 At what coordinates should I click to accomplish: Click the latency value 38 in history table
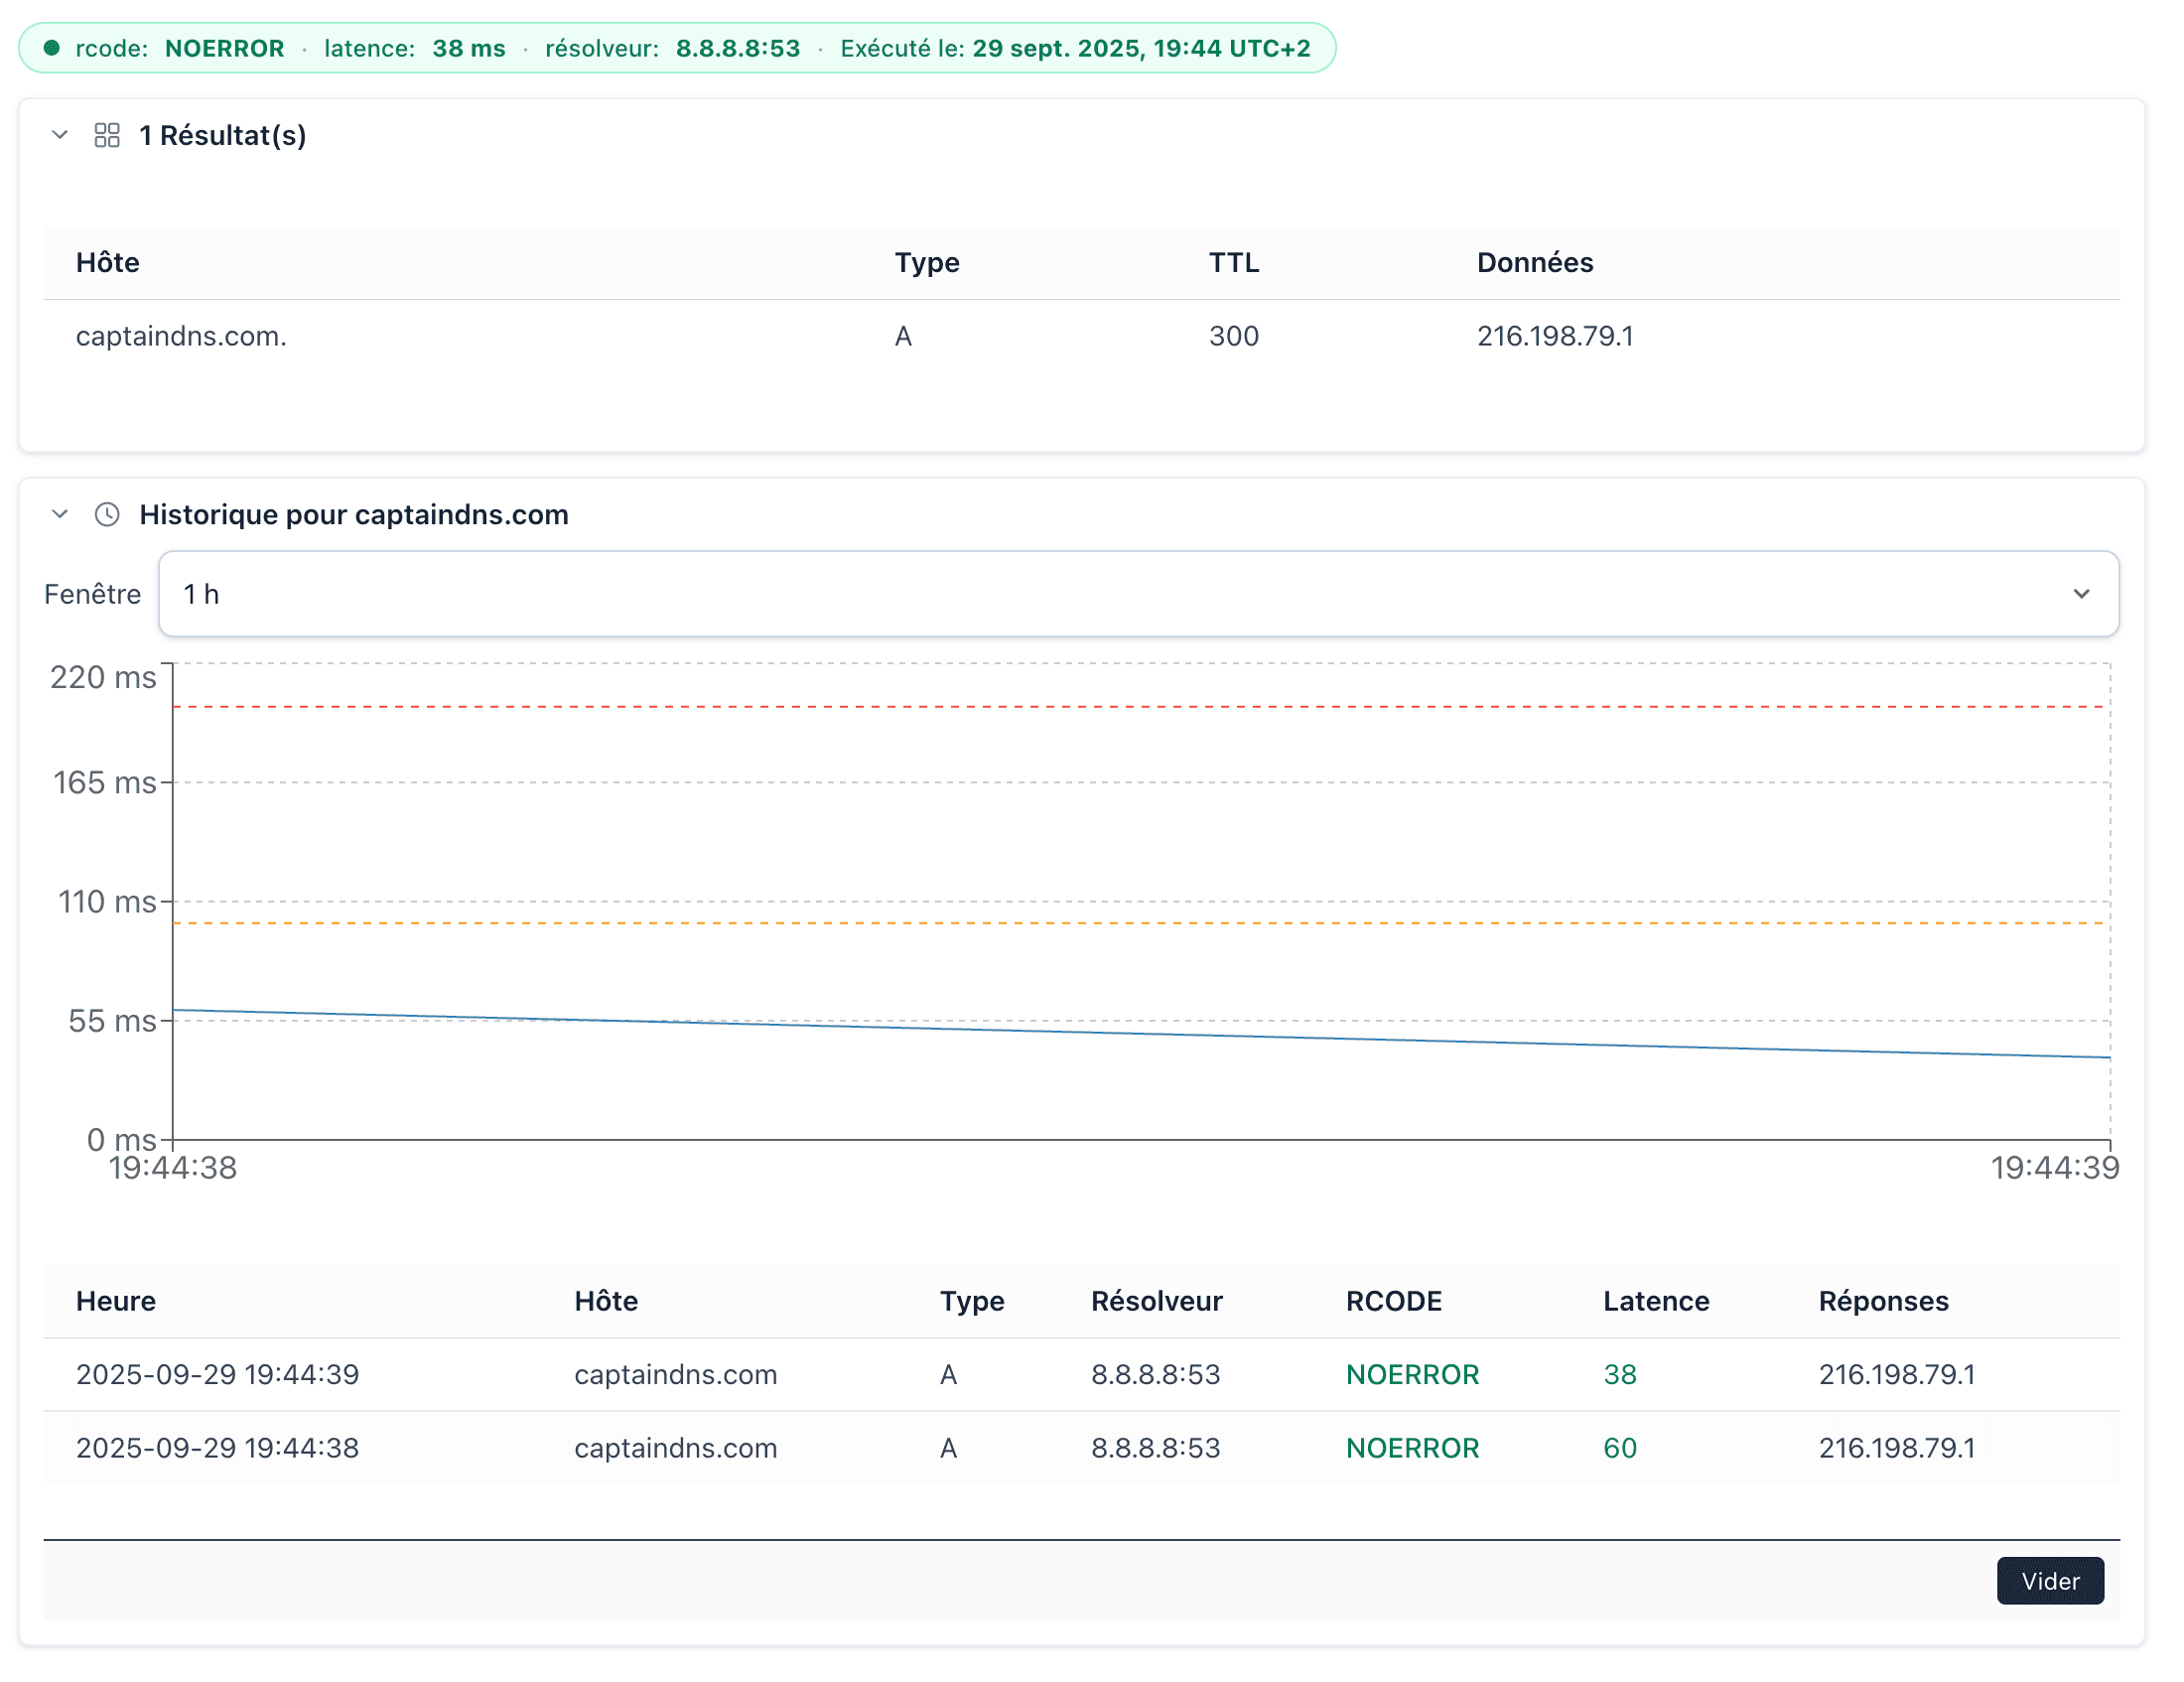point(1618,1374)
